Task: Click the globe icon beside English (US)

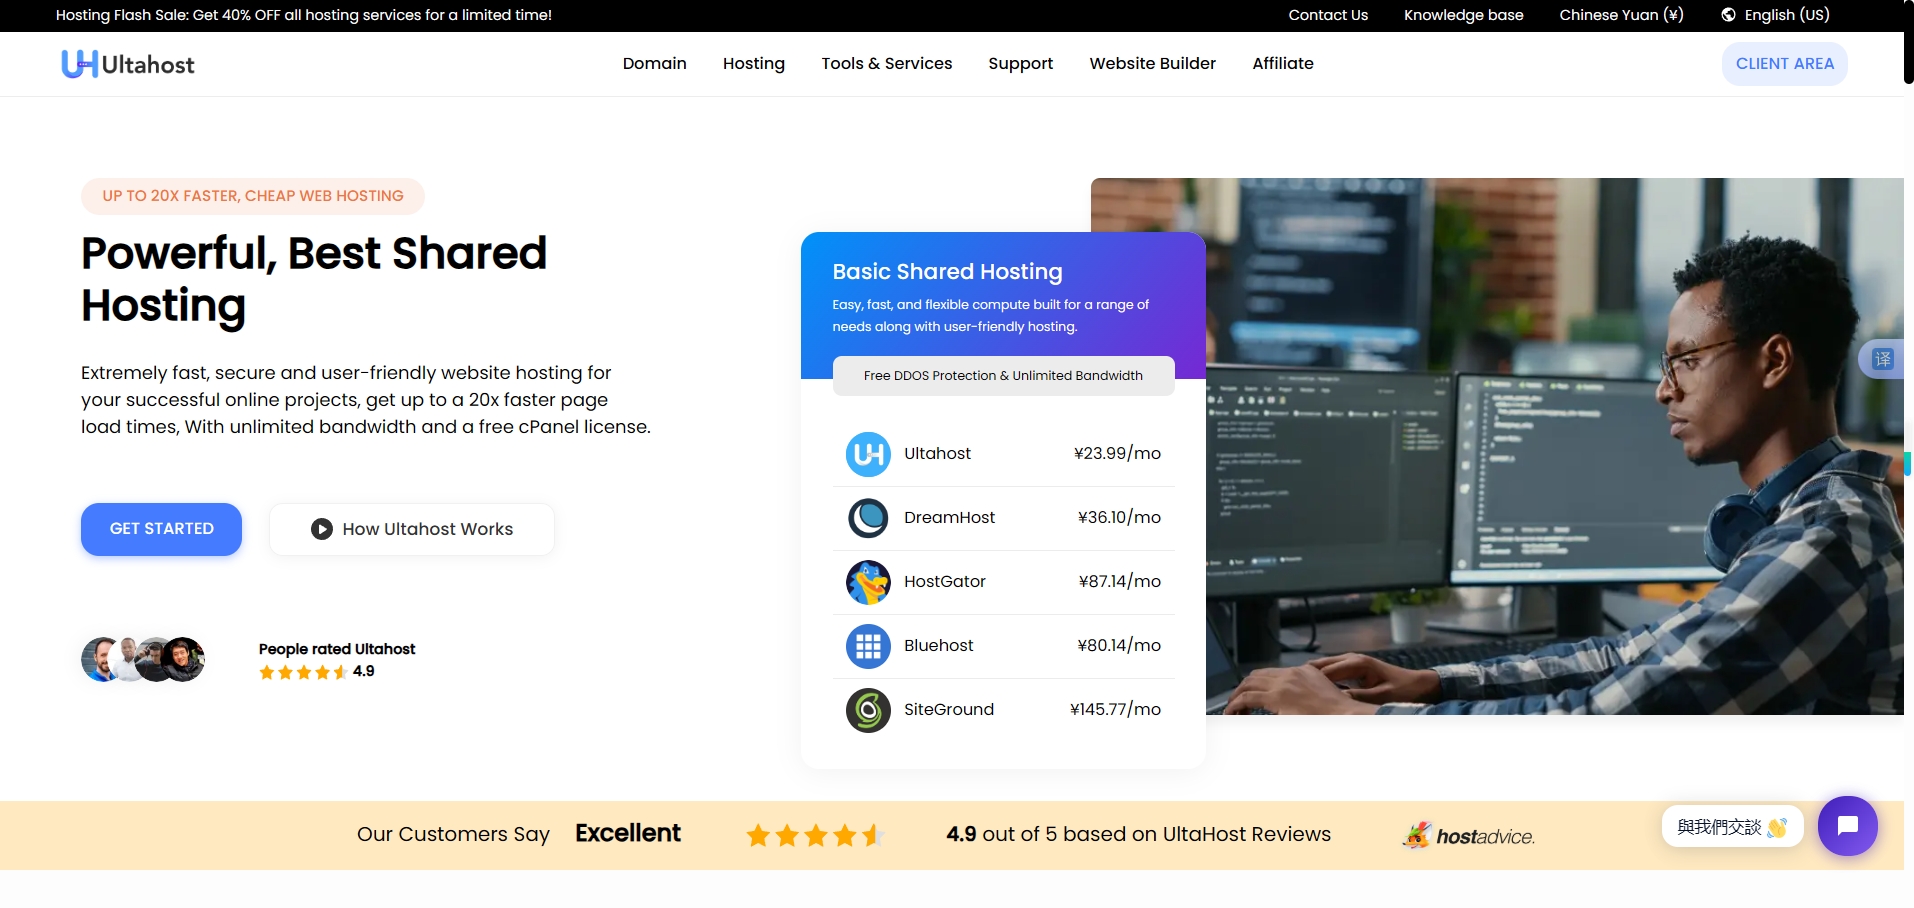Action: (x=1728, y=15)
